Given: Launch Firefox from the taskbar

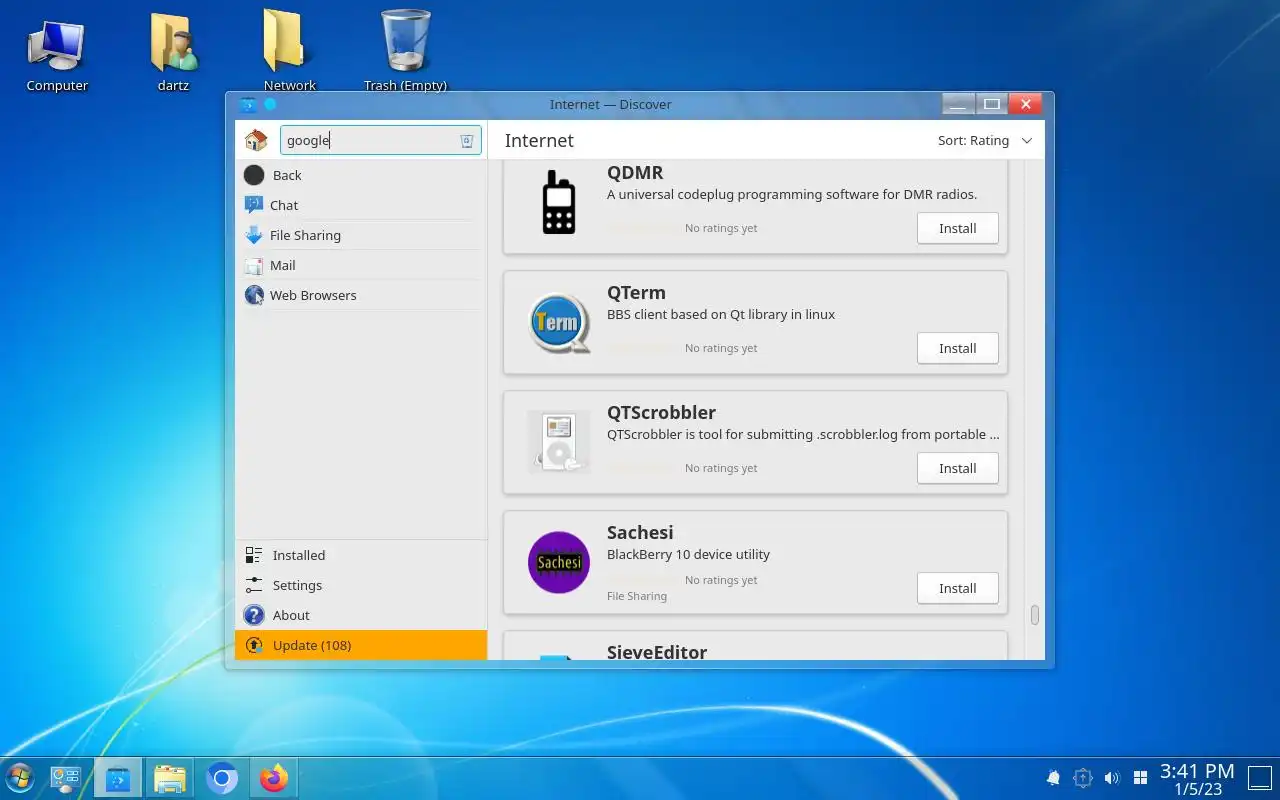Looking at the screenshot, I should pyautogui.click(x=273, y=778).
